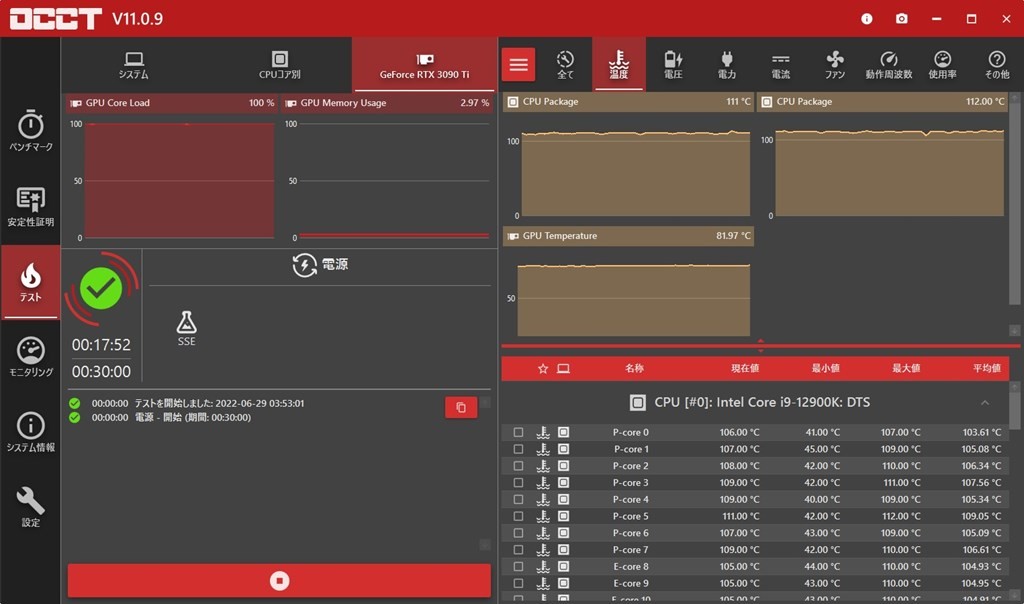The width and height of the screenshot is (1024, 604).
Task: Open the システム情報 system information page
Action: (x=31, y=432)
